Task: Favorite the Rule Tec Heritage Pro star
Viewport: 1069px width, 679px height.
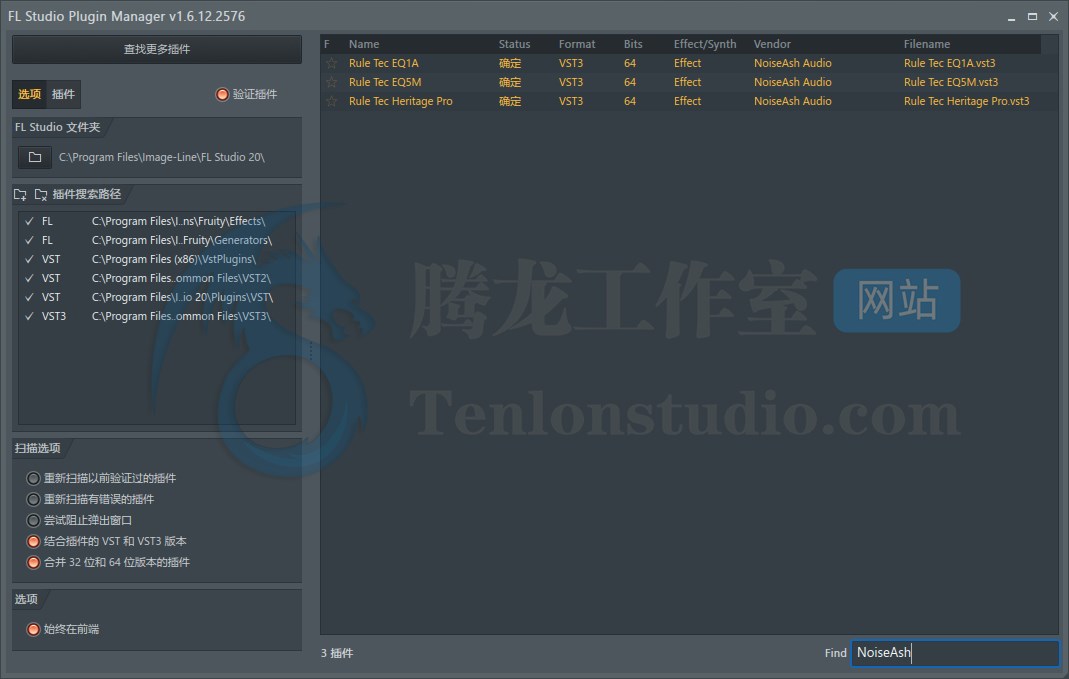Action: pyautogui.click(x=331, y=102)
